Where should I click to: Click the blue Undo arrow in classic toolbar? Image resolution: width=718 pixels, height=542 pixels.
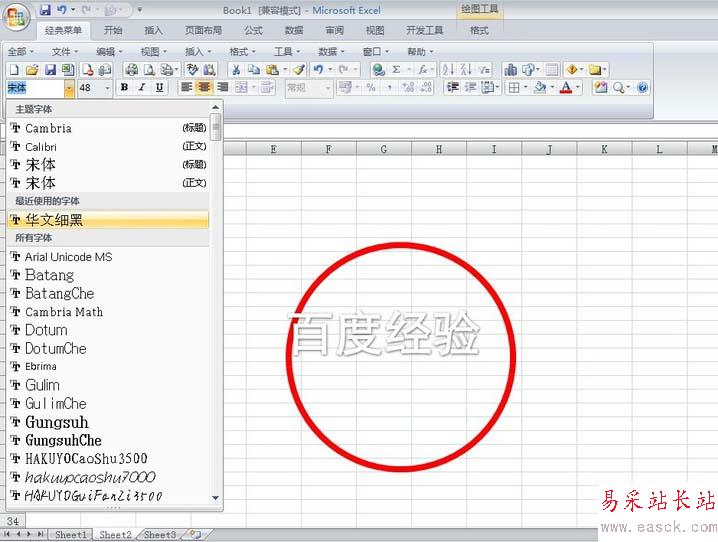click(318, 70)
